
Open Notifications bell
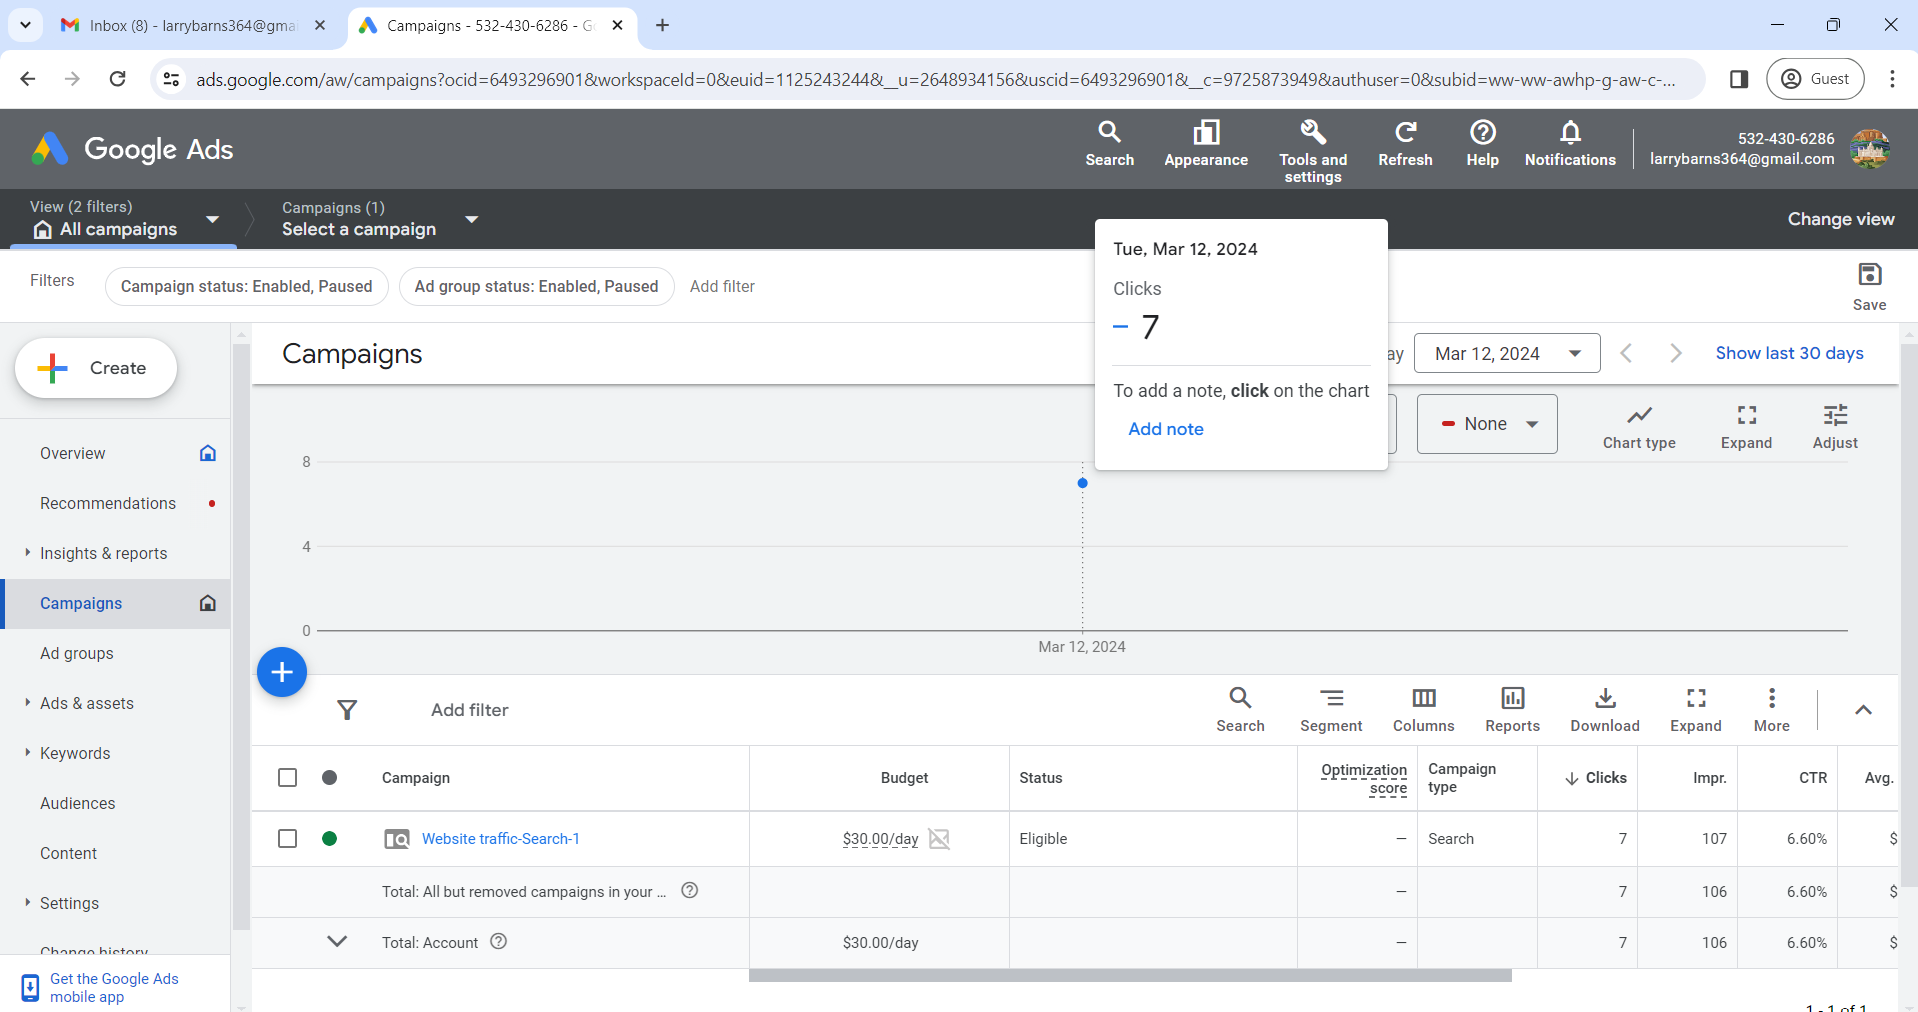1570,144
